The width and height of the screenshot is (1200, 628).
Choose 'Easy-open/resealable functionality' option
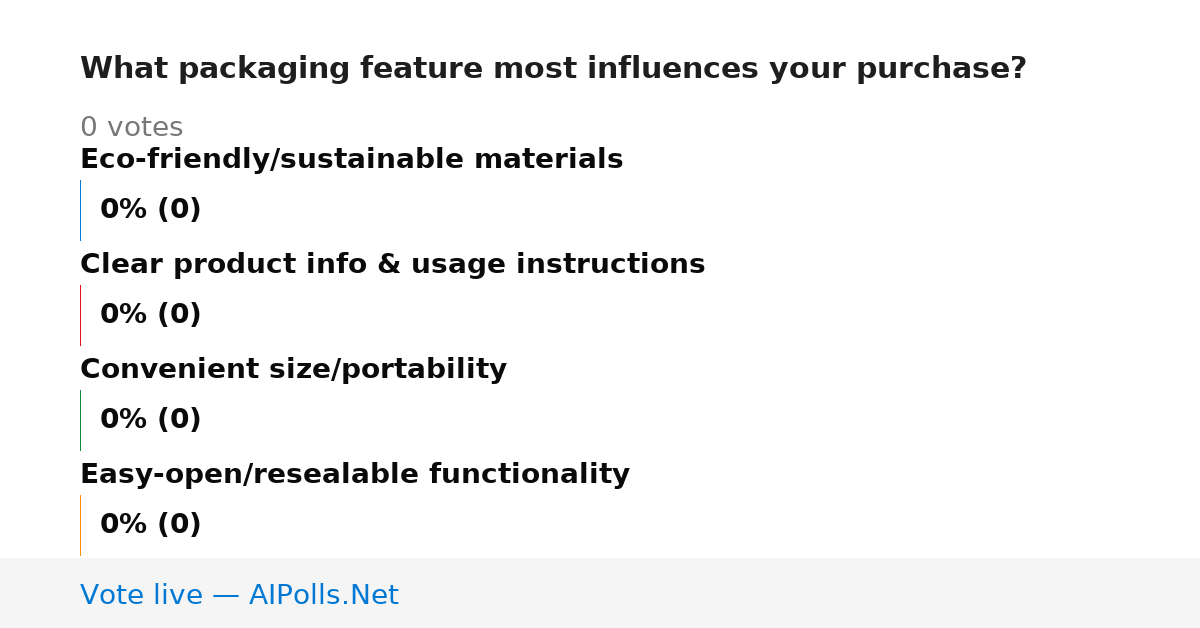(x=355, y=474)
